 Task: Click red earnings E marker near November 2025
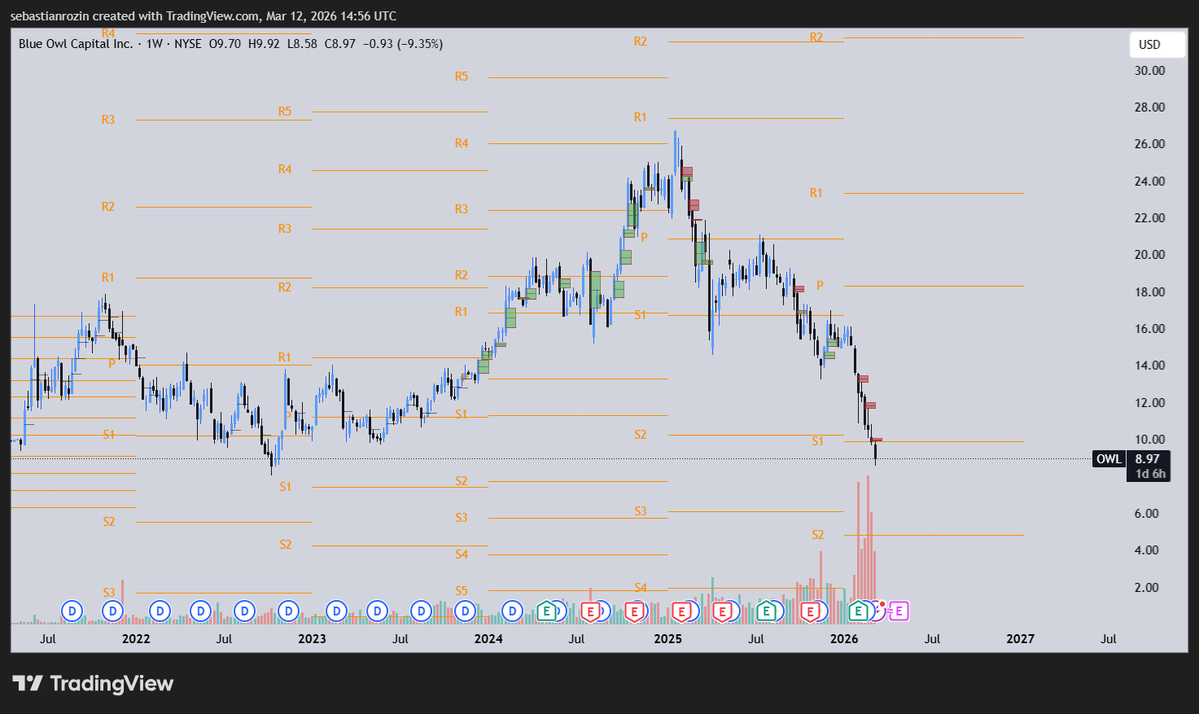click(x=811, y=611)
